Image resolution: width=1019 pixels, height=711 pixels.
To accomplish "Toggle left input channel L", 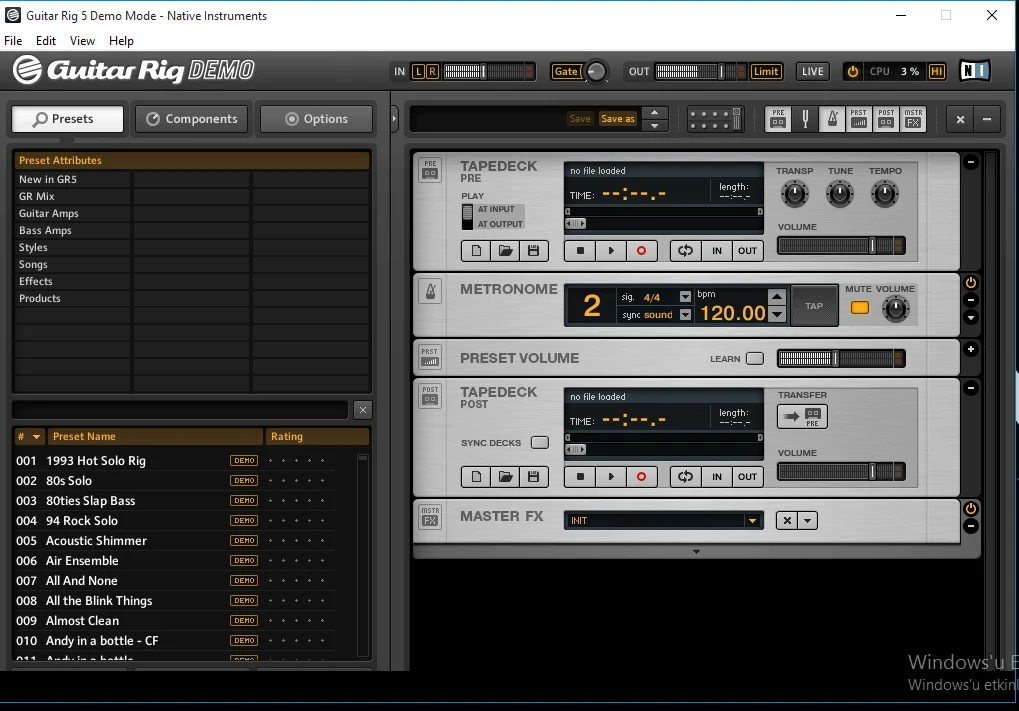I will point(419,71).
